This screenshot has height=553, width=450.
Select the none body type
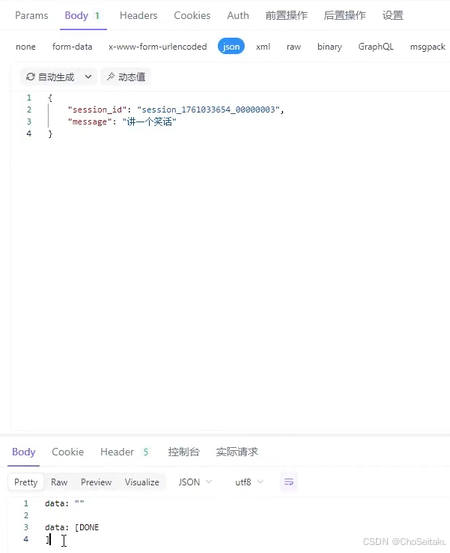coord(25,47)
